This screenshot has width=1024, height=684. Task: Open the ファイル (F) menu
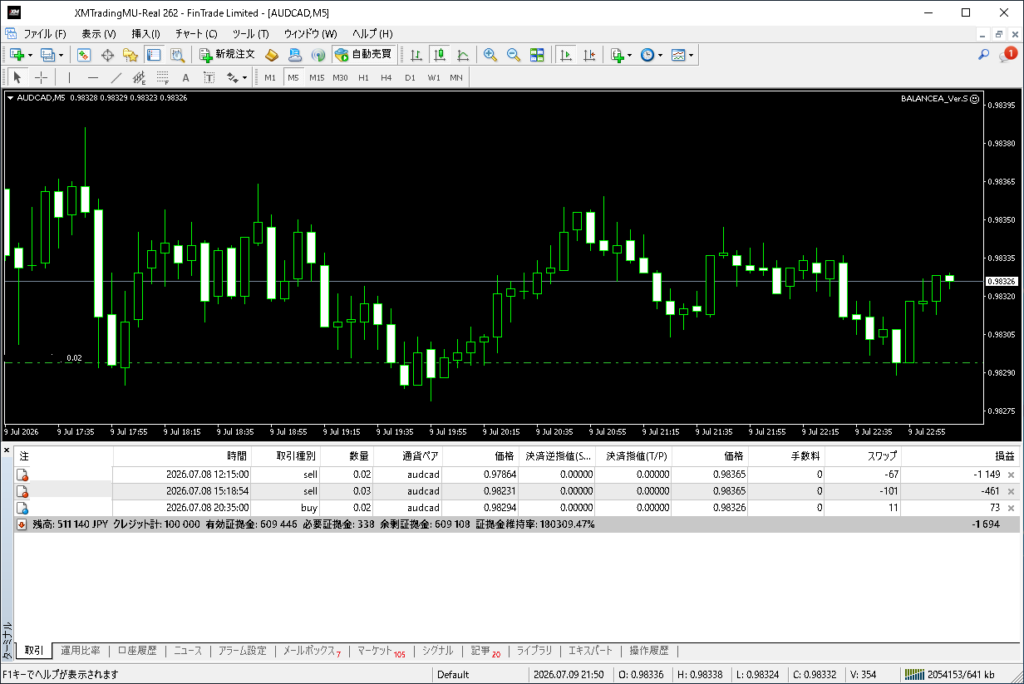(44, 33)
